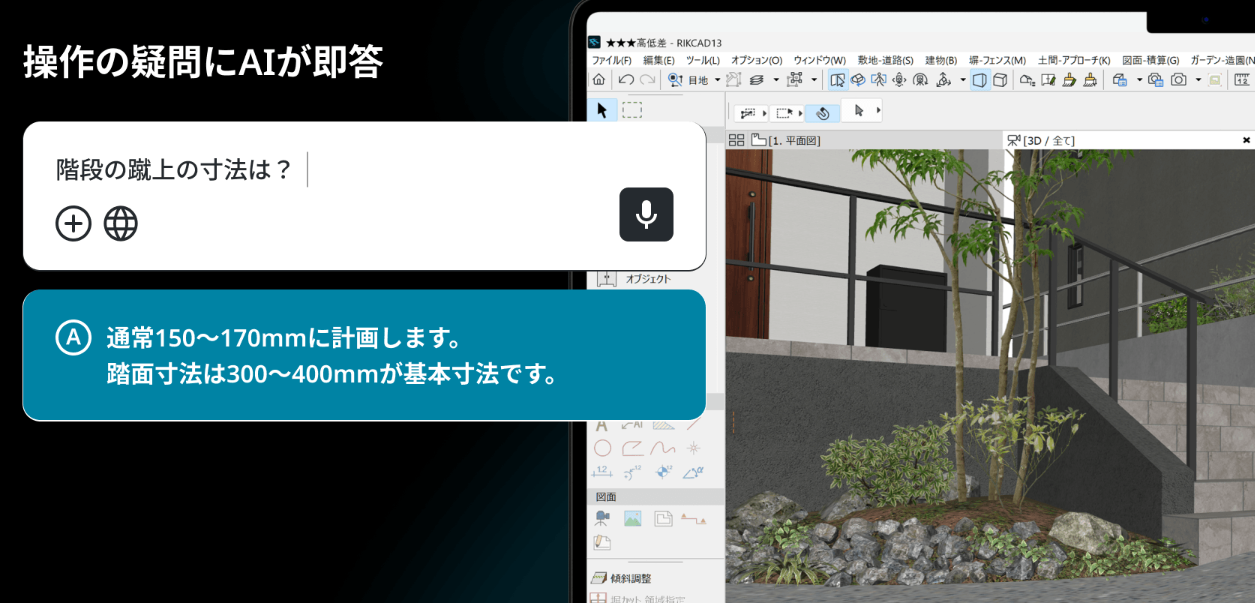
Task: Select the Spline curve tool
Action: 662,448
